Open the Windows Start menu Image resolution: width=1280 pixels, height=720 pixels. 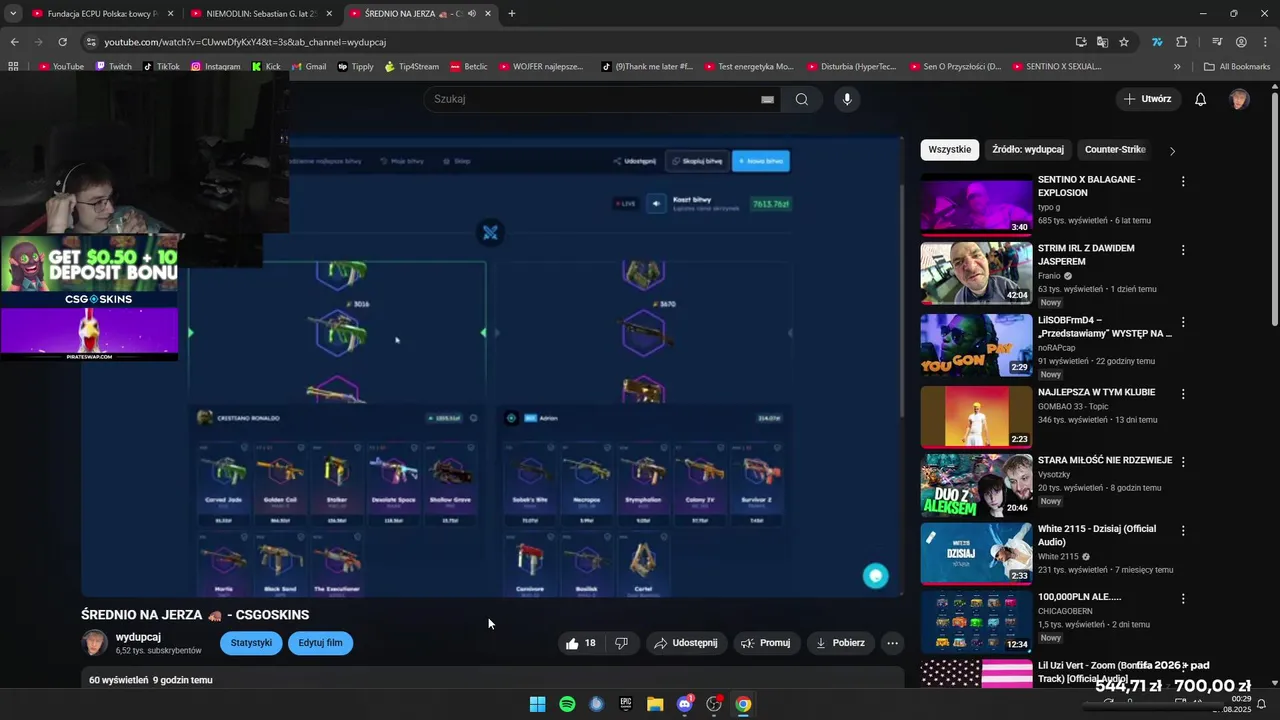tap(537, 704)
